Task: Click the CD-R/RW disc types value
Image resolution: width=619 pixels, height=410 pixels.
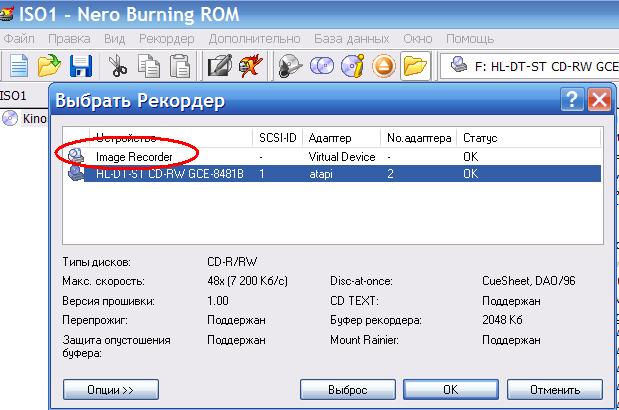Action: pos(232,261)
